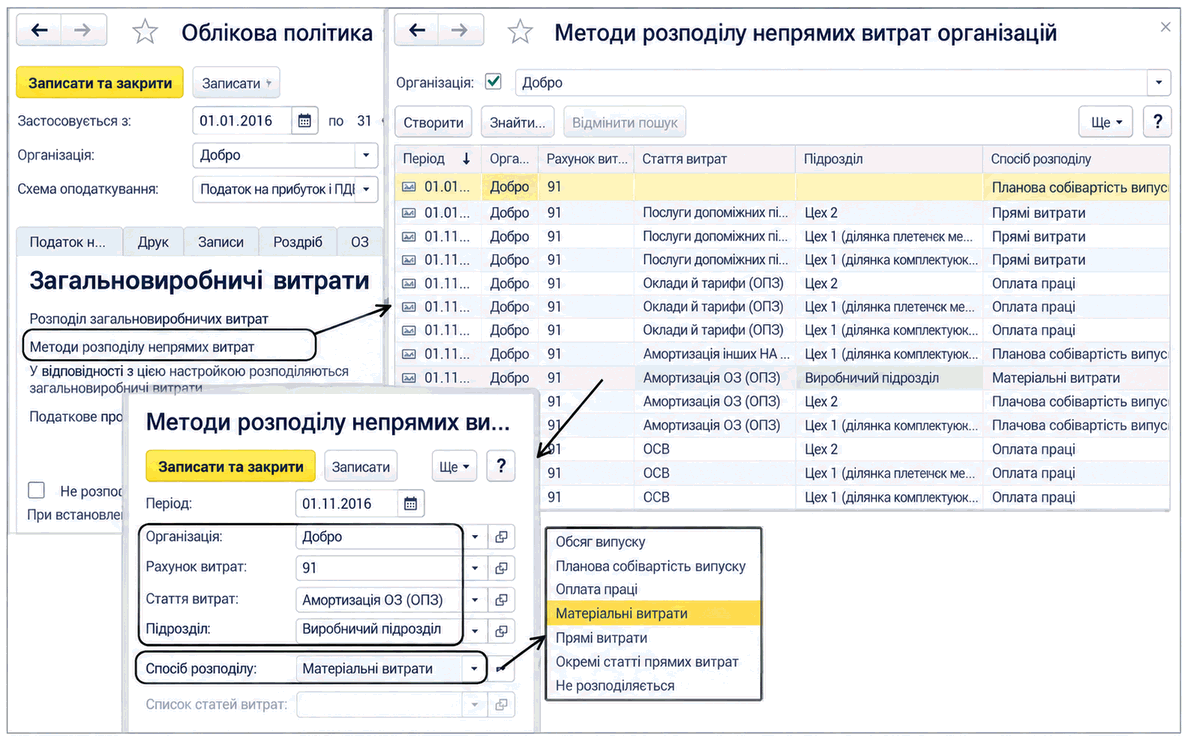Screen dimensions: 1188x741
Task: Select Планова собівартість випуску option
Action: (x=653, y=566)
